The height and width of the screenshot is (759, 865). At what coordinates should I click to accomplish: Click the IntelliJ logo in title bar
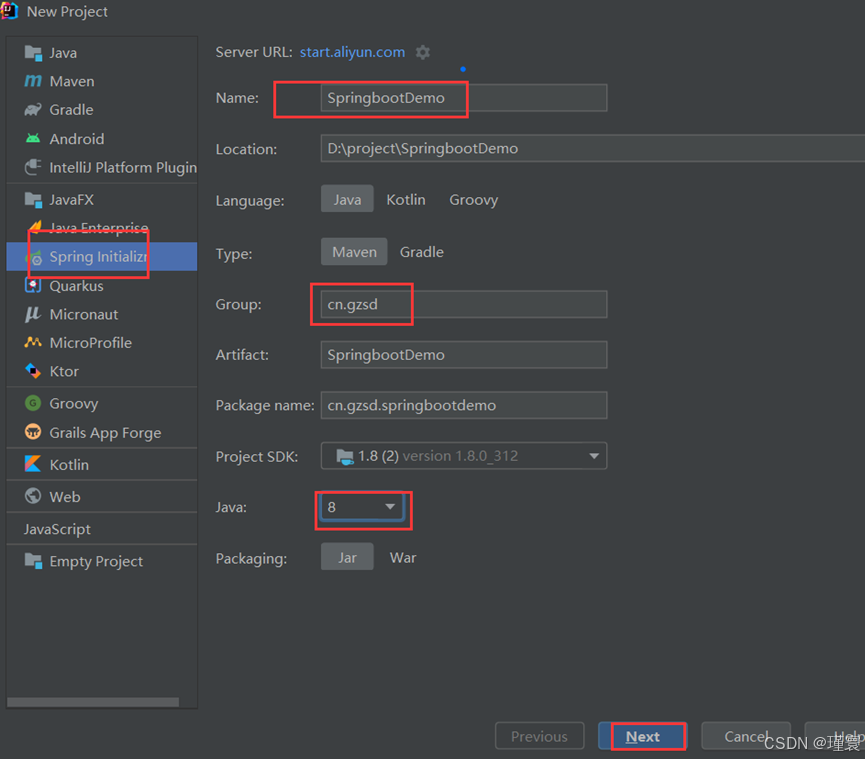click(x=9, y=10)
